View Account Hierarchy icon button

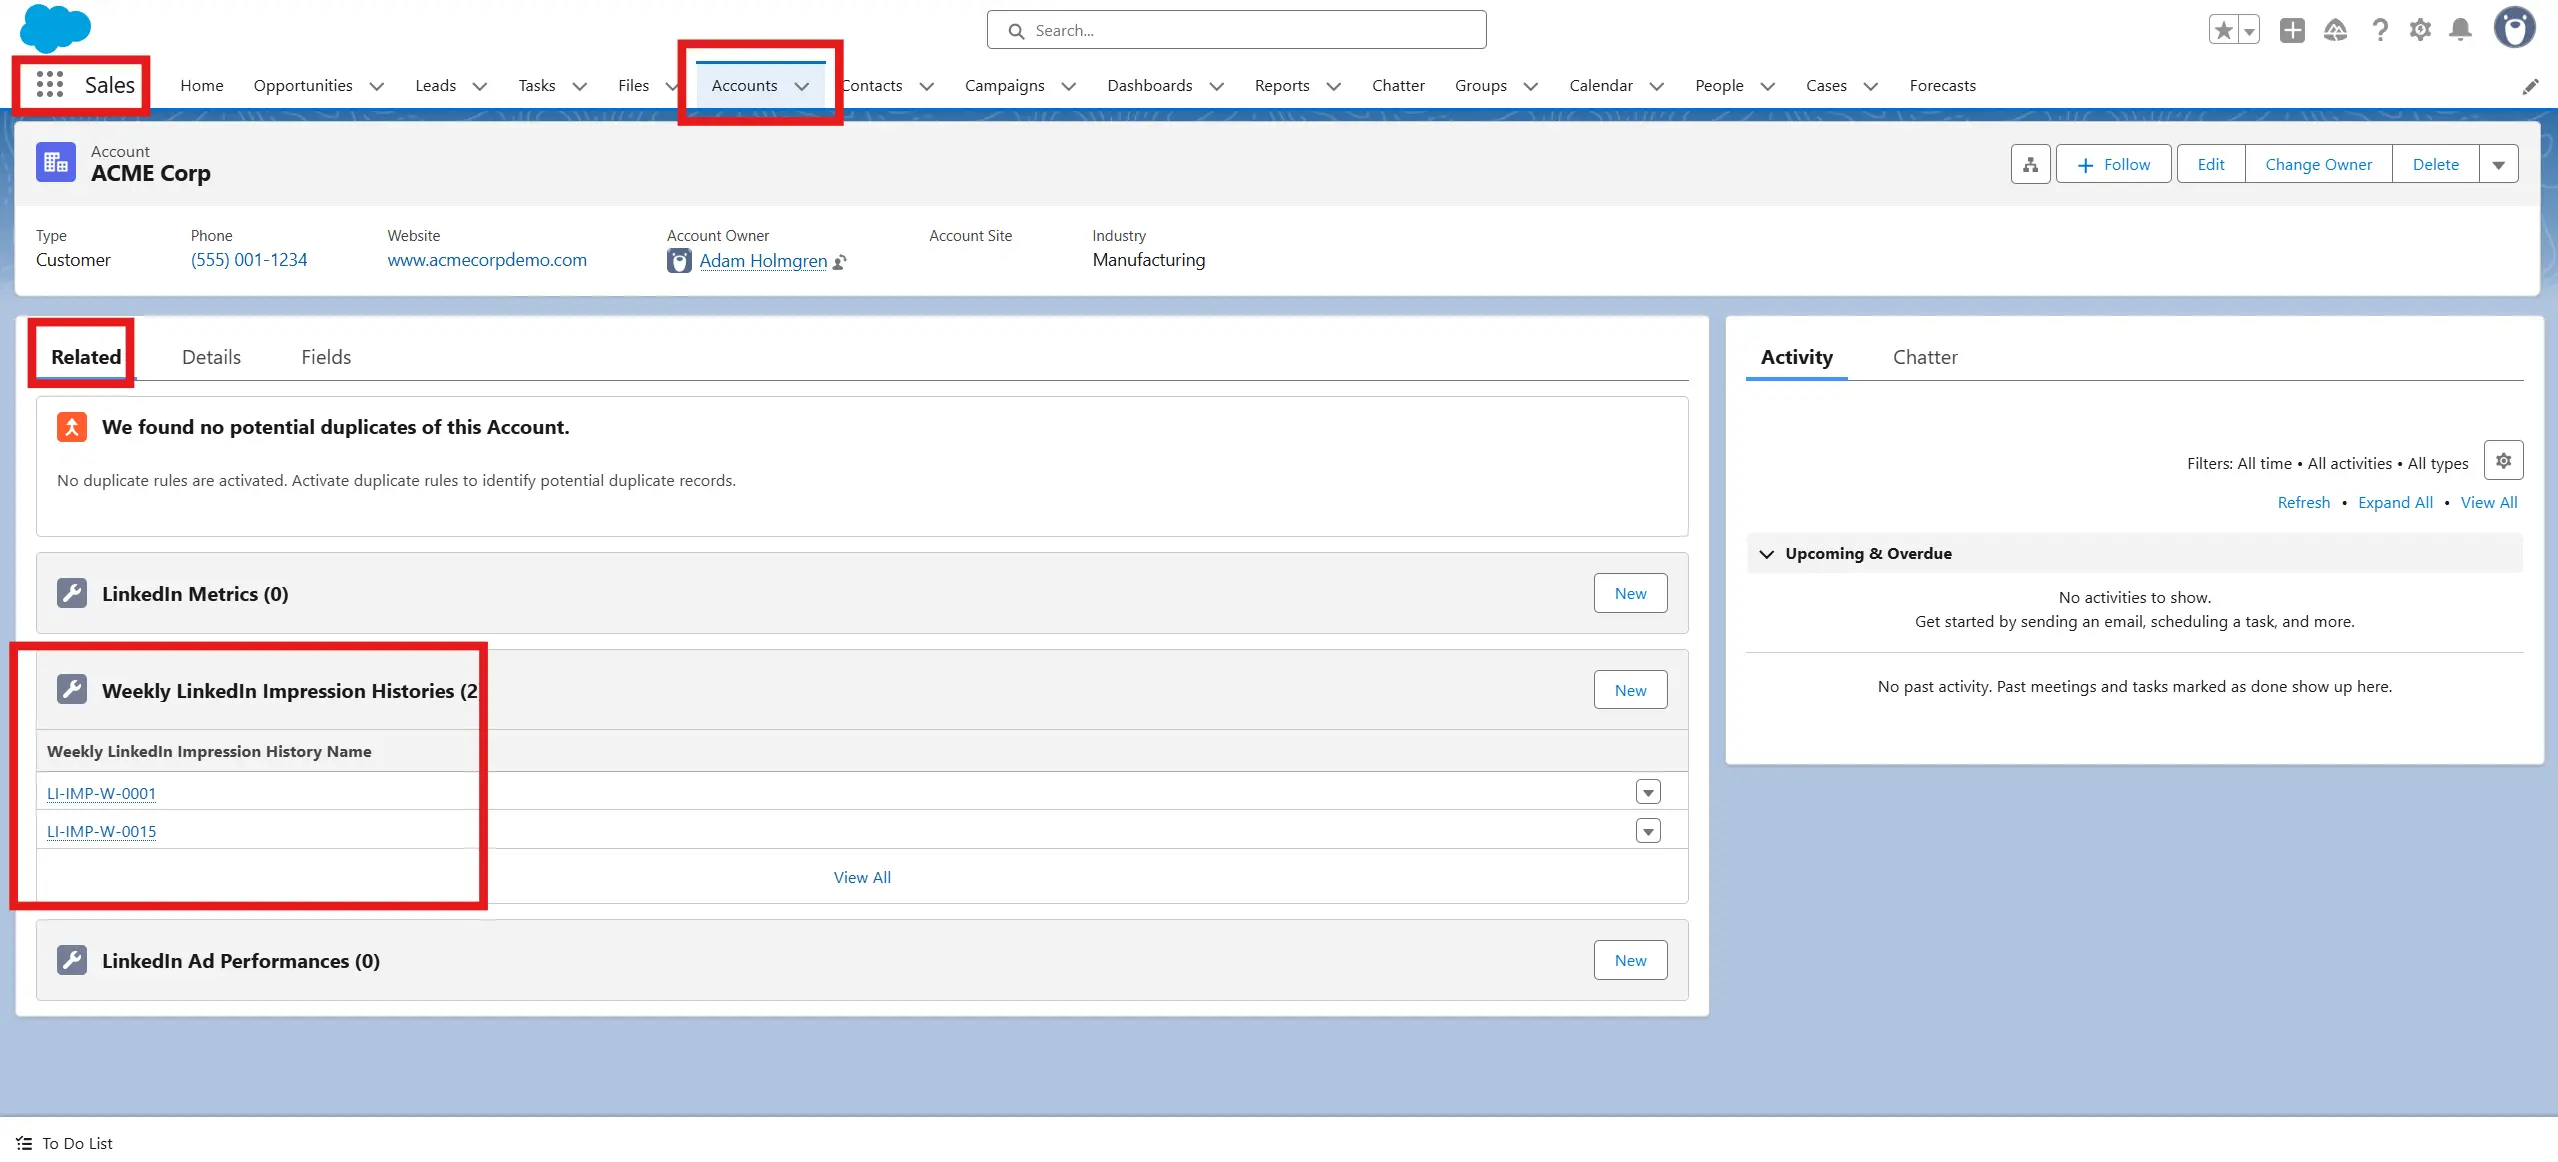click(2030, 165)
